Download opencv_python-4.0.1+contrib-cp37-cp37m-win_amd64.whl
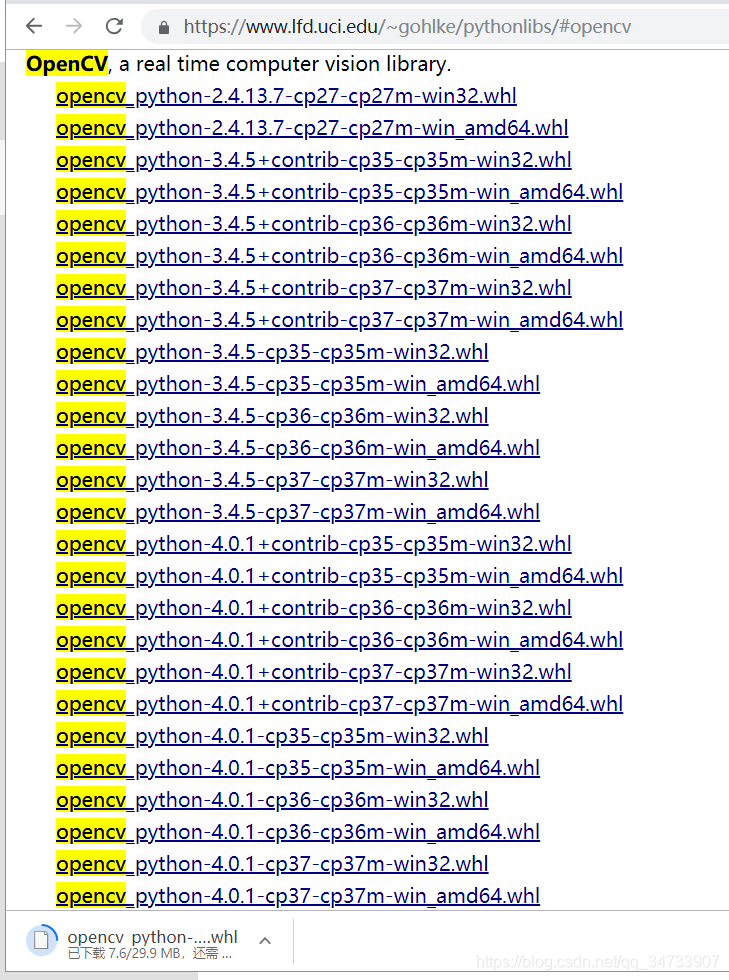729x980 pixels. (339, 704)
